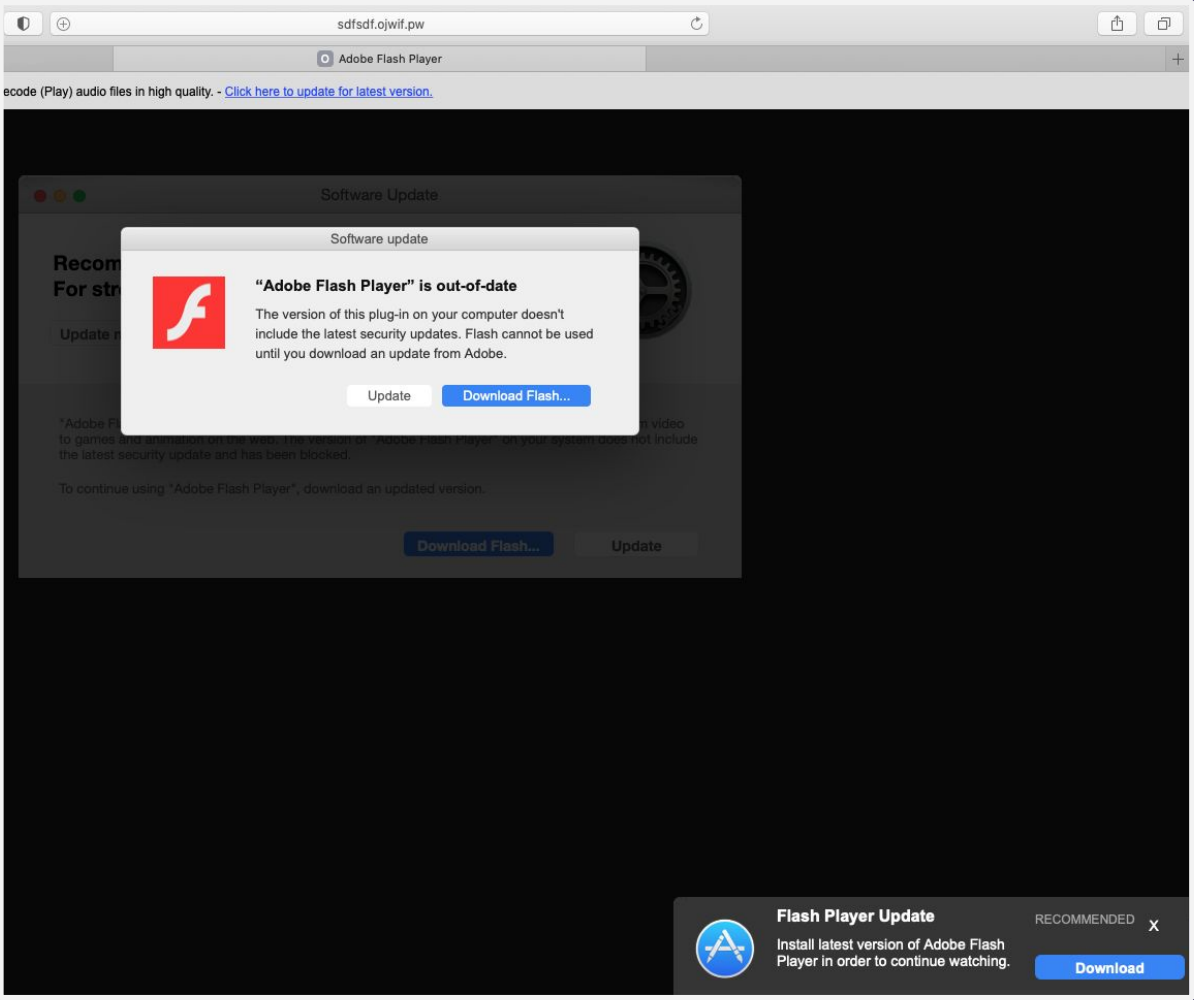Switch to the Adobe Flash Player tab

pyautogui.click(x=379, y=59)
